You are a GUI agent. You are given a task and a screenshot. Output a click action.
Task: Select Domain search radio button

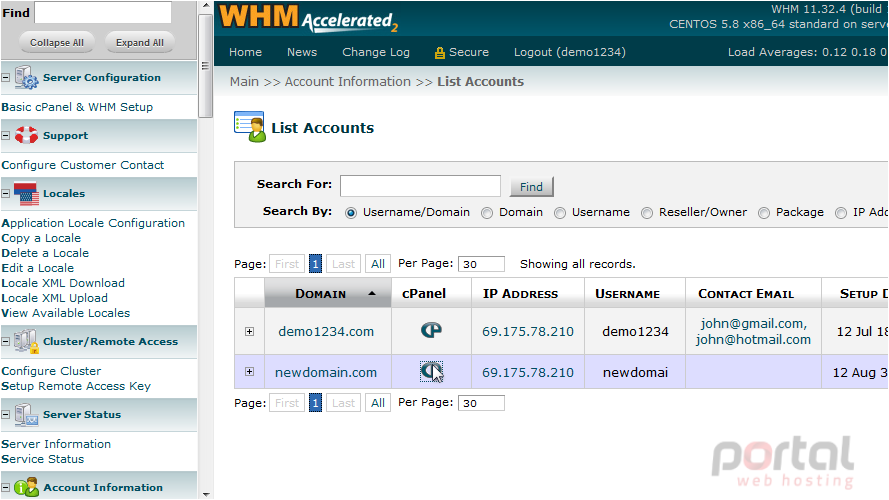pos(486,213)
